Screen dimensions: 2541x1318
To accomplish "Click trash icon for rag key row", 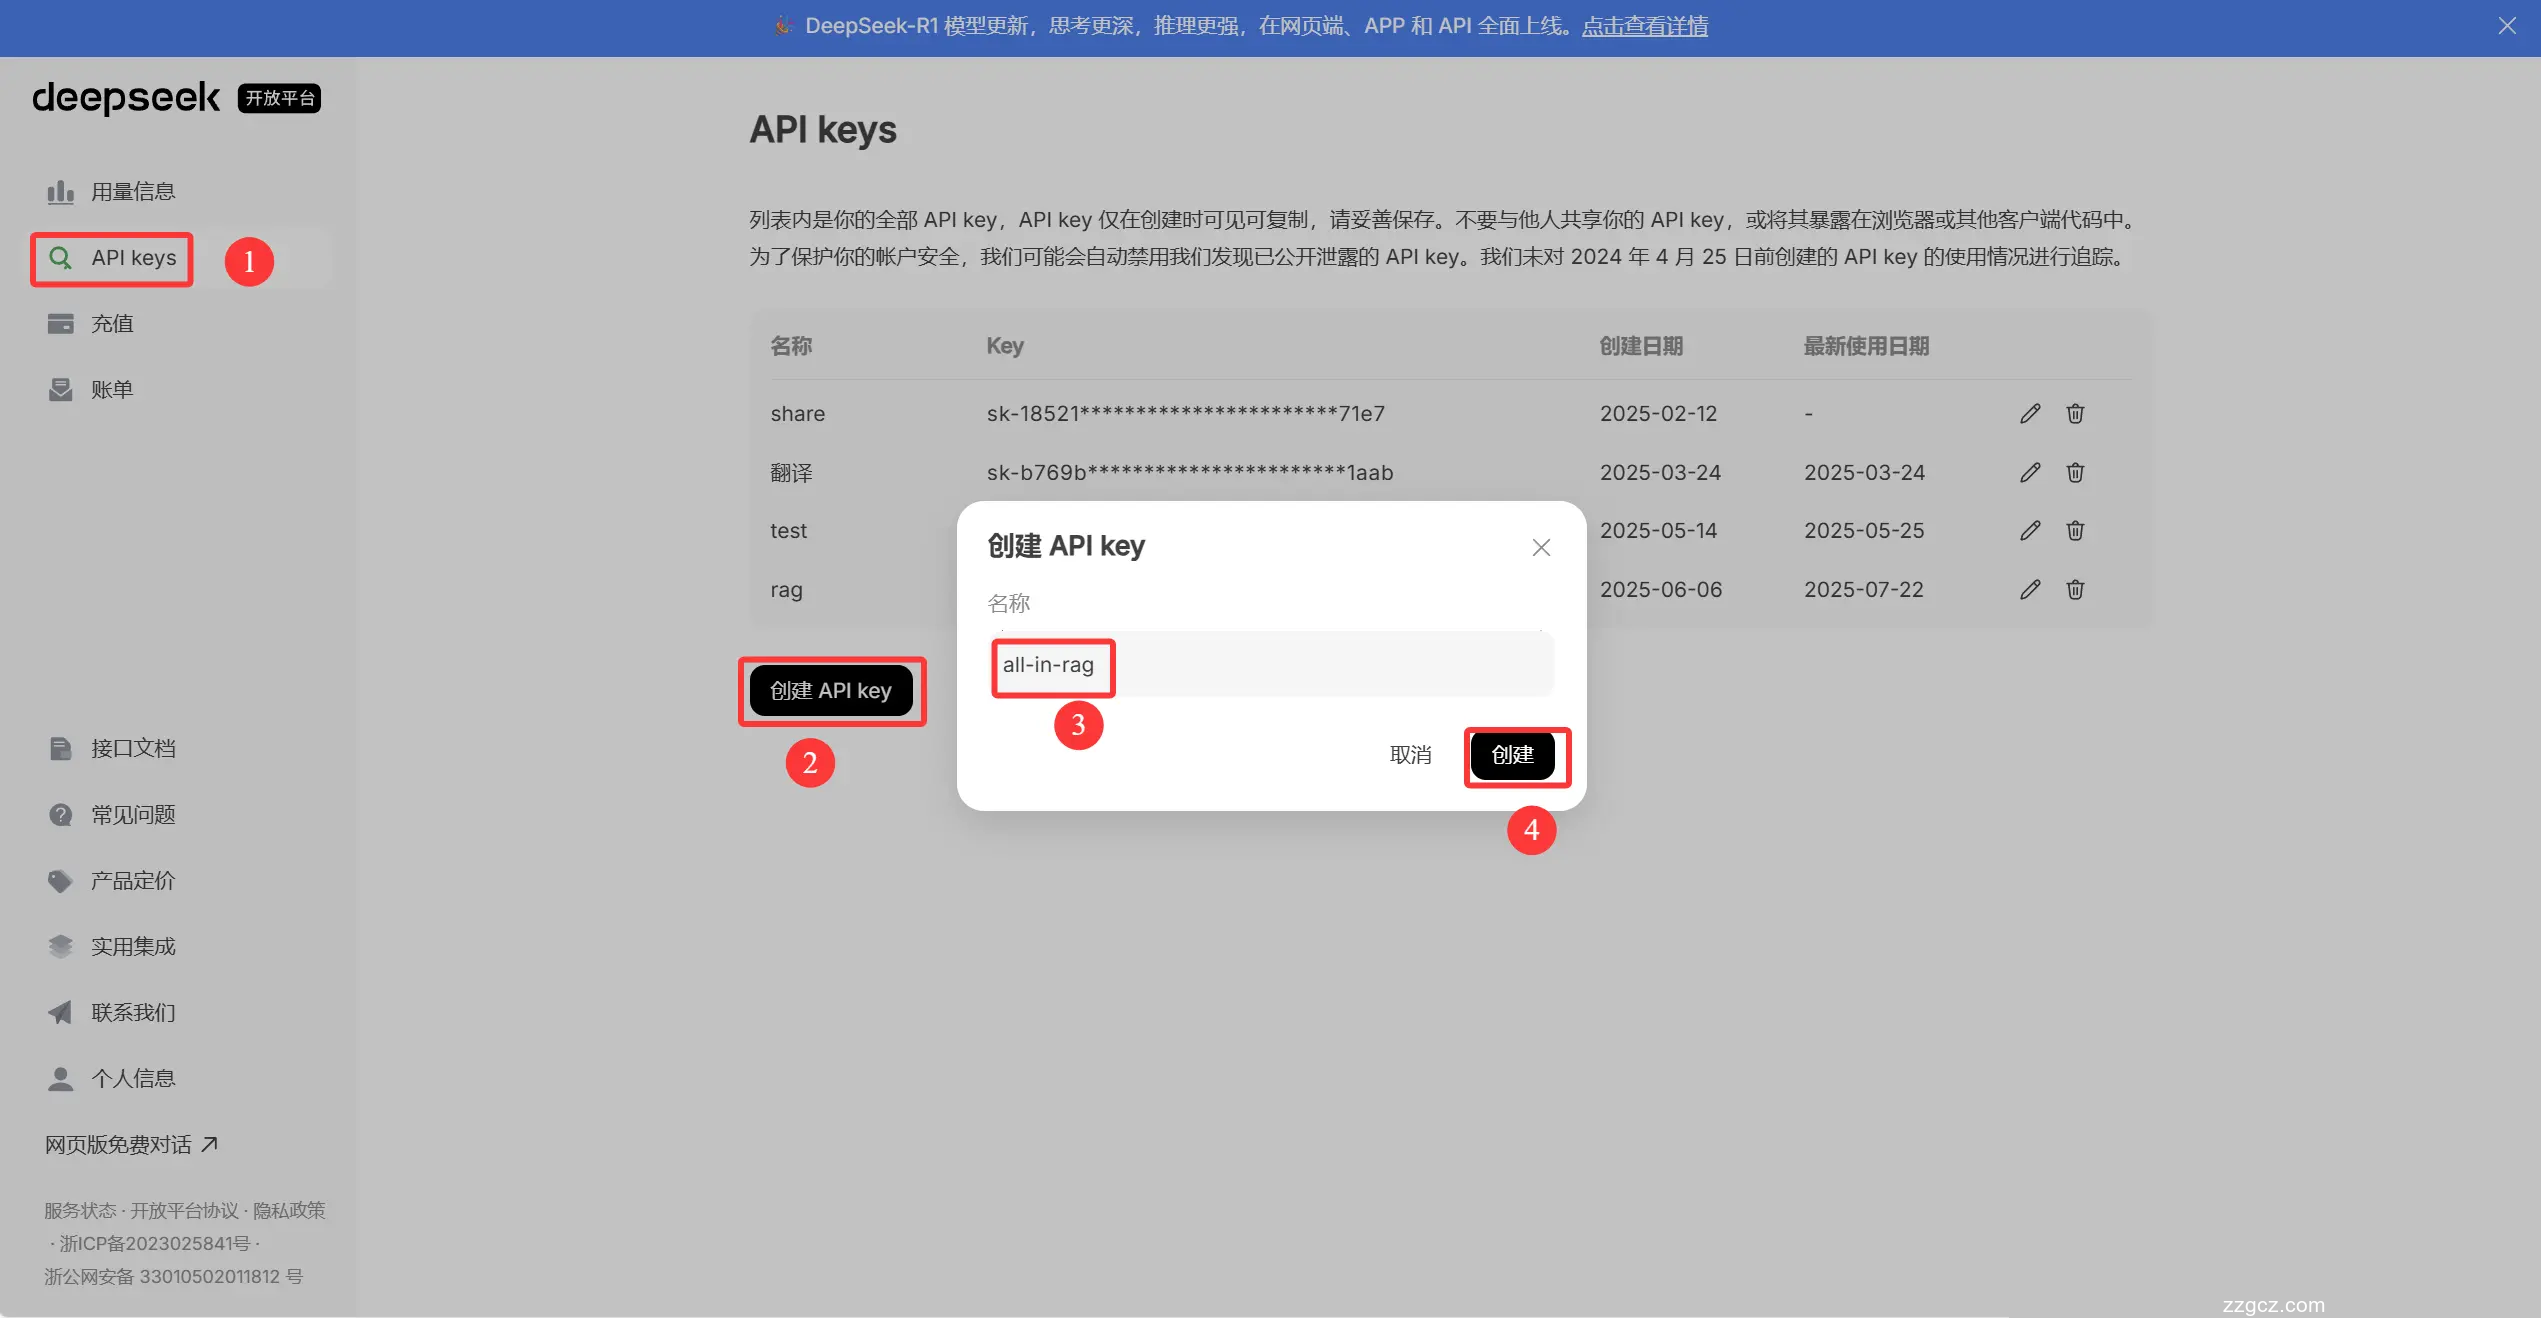I will tap(2075, 590).
